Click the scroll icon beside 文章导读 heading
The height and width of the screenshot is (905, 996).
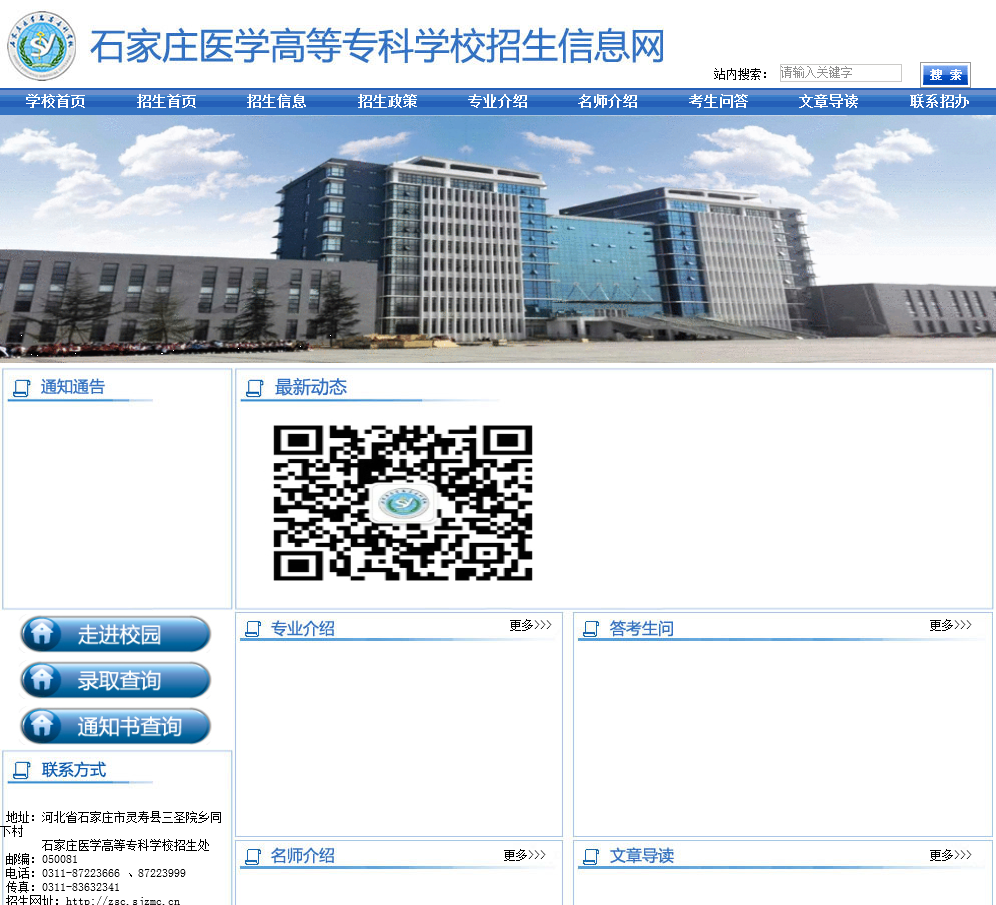click(591, 856)
